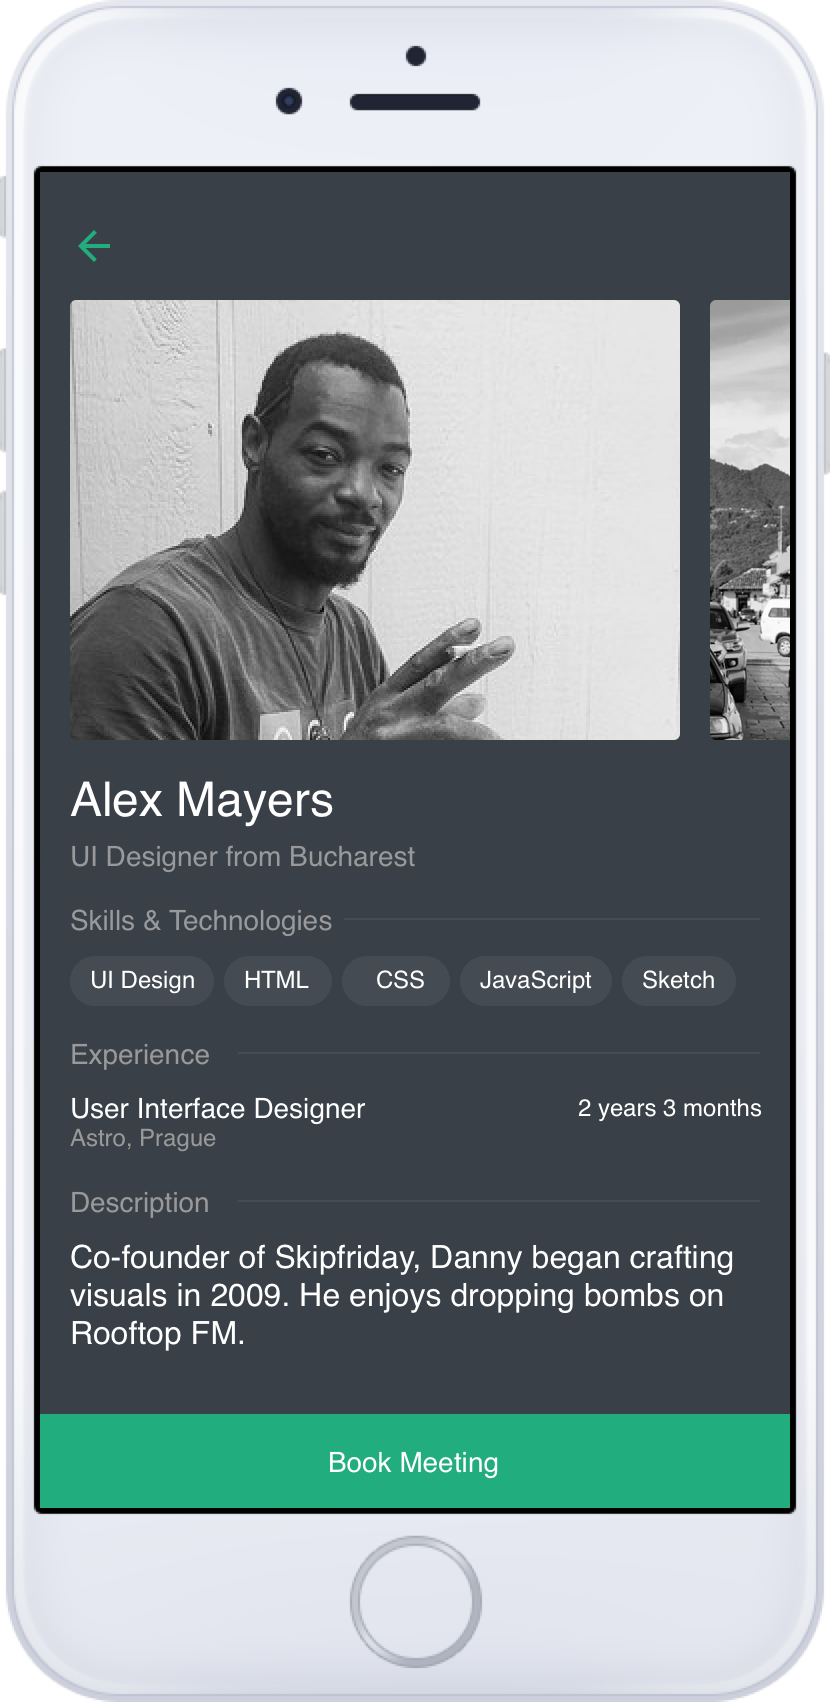Select the Sketch skill tag
830x1702 pixels.
click(678, 980)
